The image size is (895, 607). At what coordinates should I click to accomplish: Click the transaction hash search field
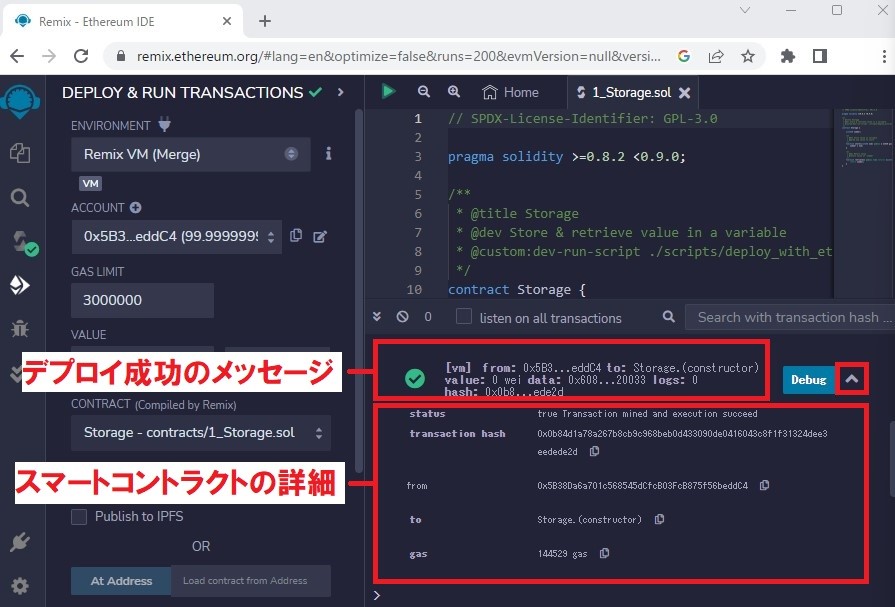pyautogui.click(x=790, y=317)
